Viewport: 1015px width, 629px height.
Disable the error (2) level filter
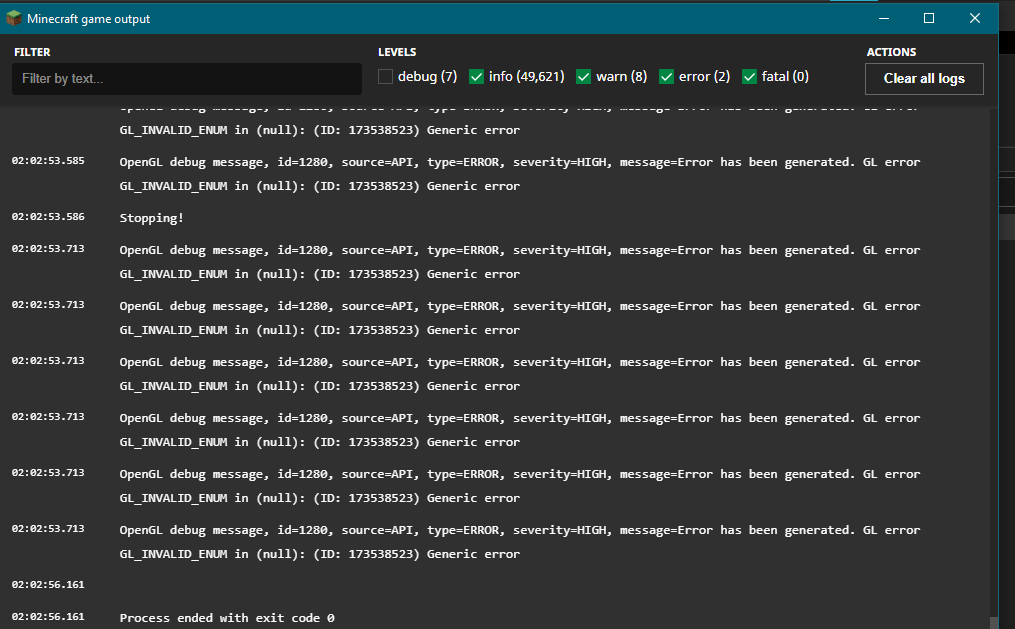667,77
